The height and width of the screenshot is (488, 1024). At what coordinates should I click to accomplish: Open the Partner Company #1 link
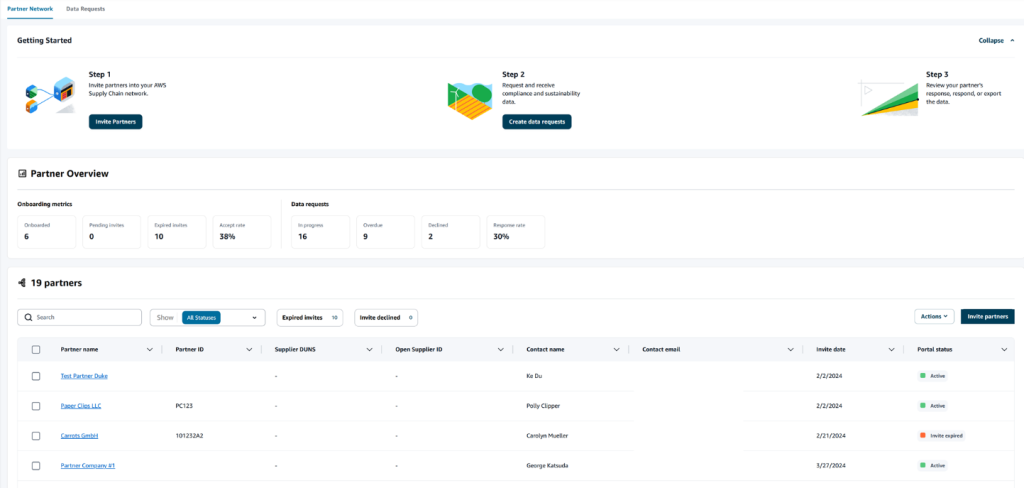(88, 466)
